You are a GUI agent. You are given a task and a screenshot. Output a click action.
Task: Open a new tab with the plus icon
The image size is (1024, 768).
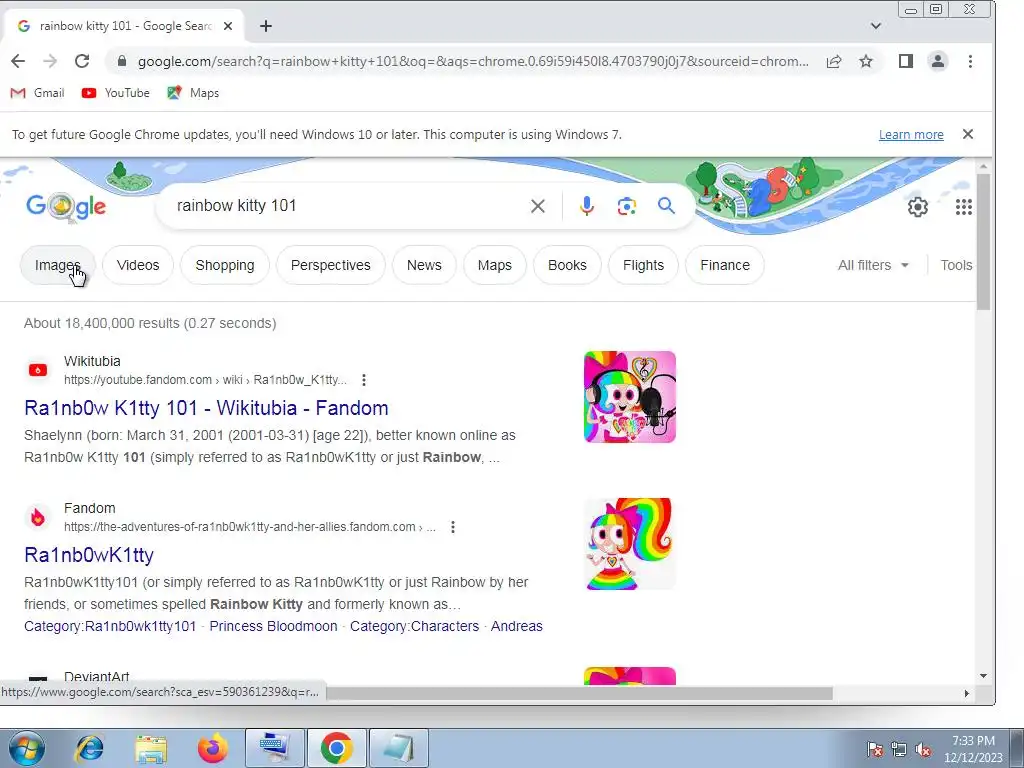(266, 26)
